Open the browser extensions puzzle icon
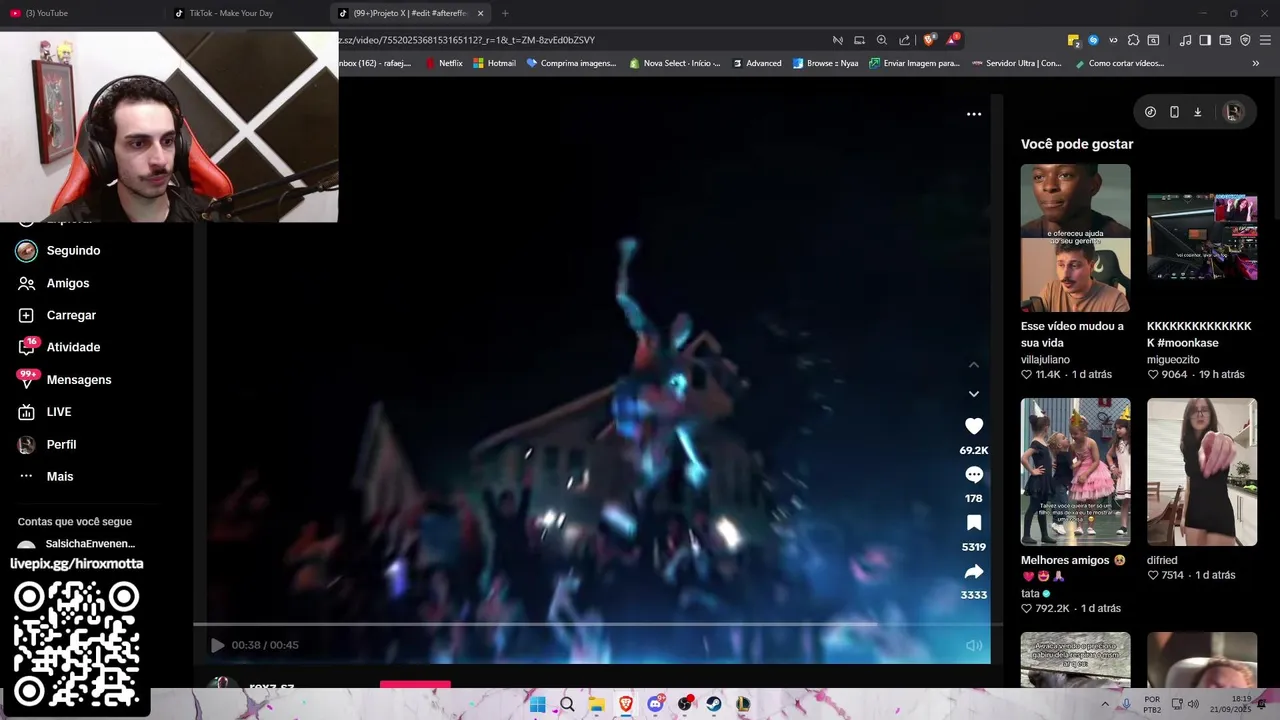The width and height of the screenshot is (1280, 720). tap(1133, 40)
